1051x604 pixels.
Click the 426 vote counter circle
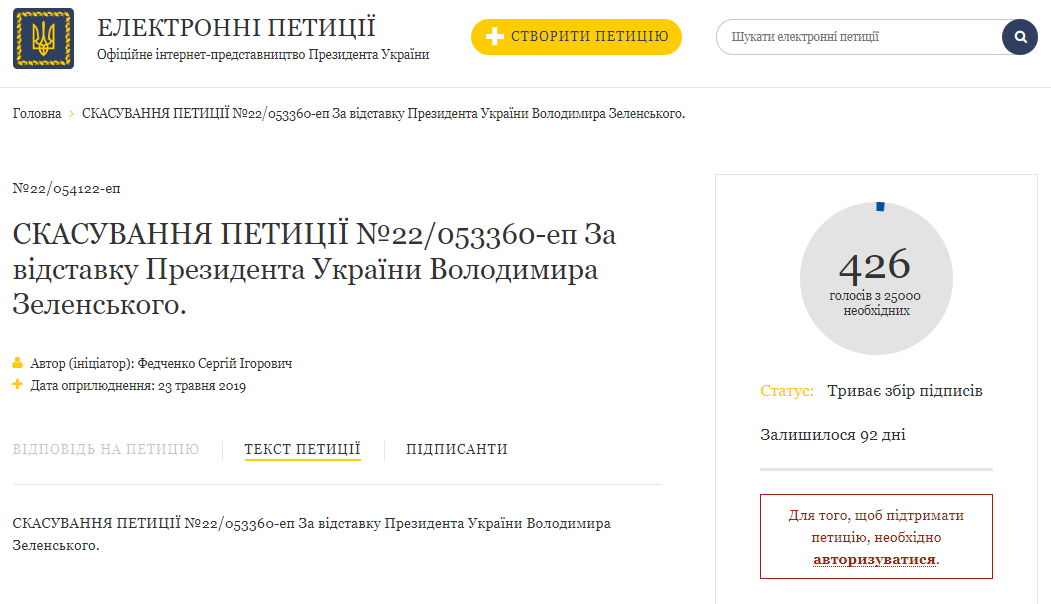click(875, 277)
